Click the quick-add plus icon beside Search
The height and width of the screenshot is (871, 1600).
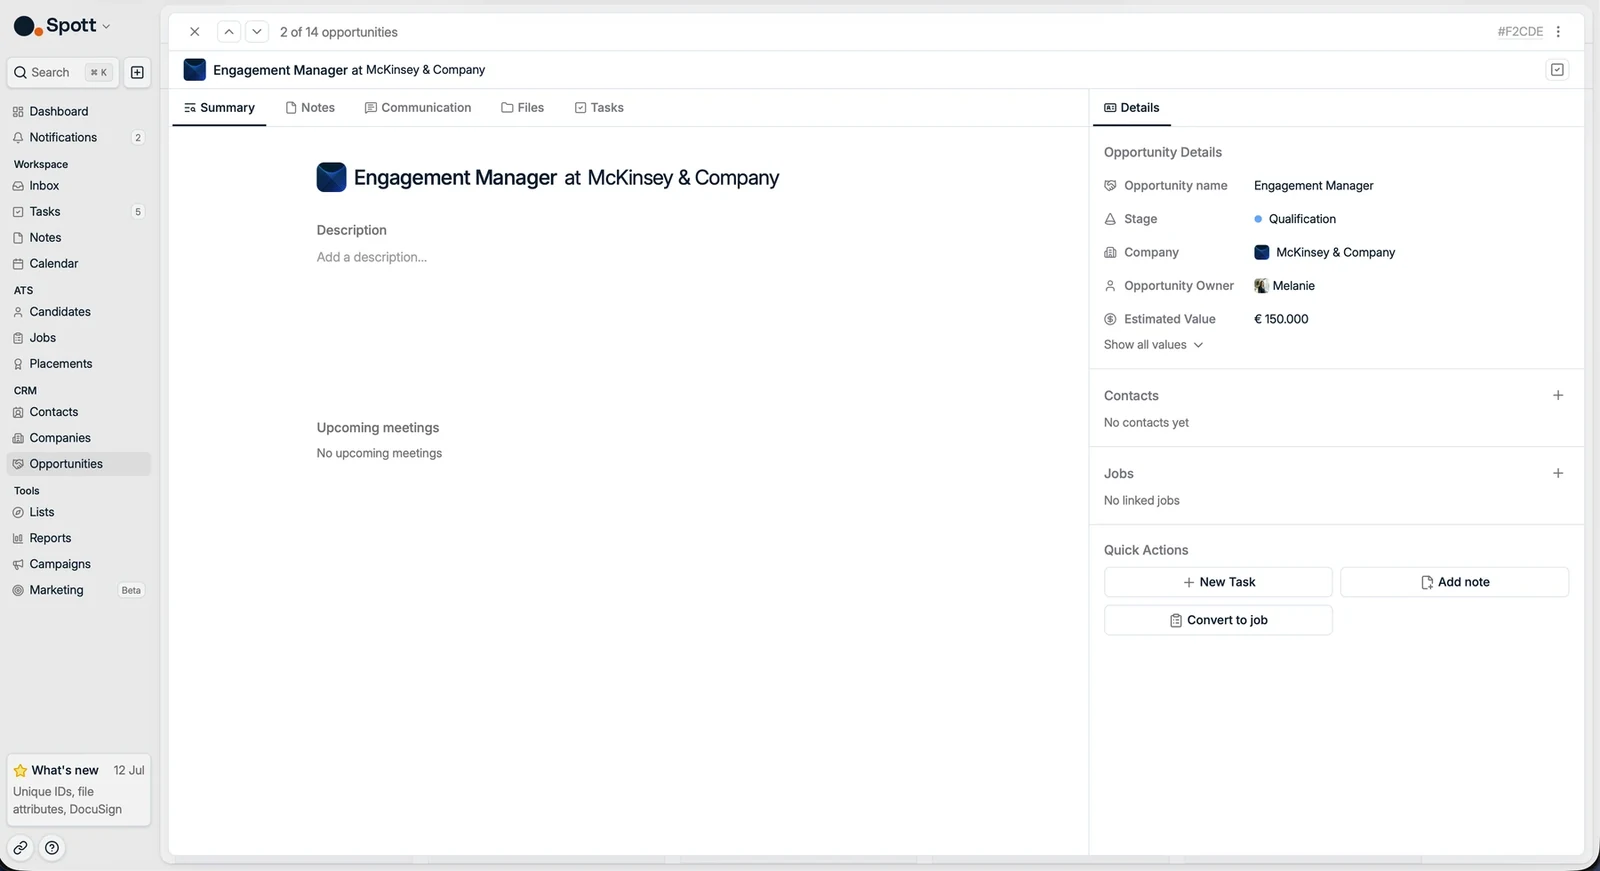click(x=137, y=72)
